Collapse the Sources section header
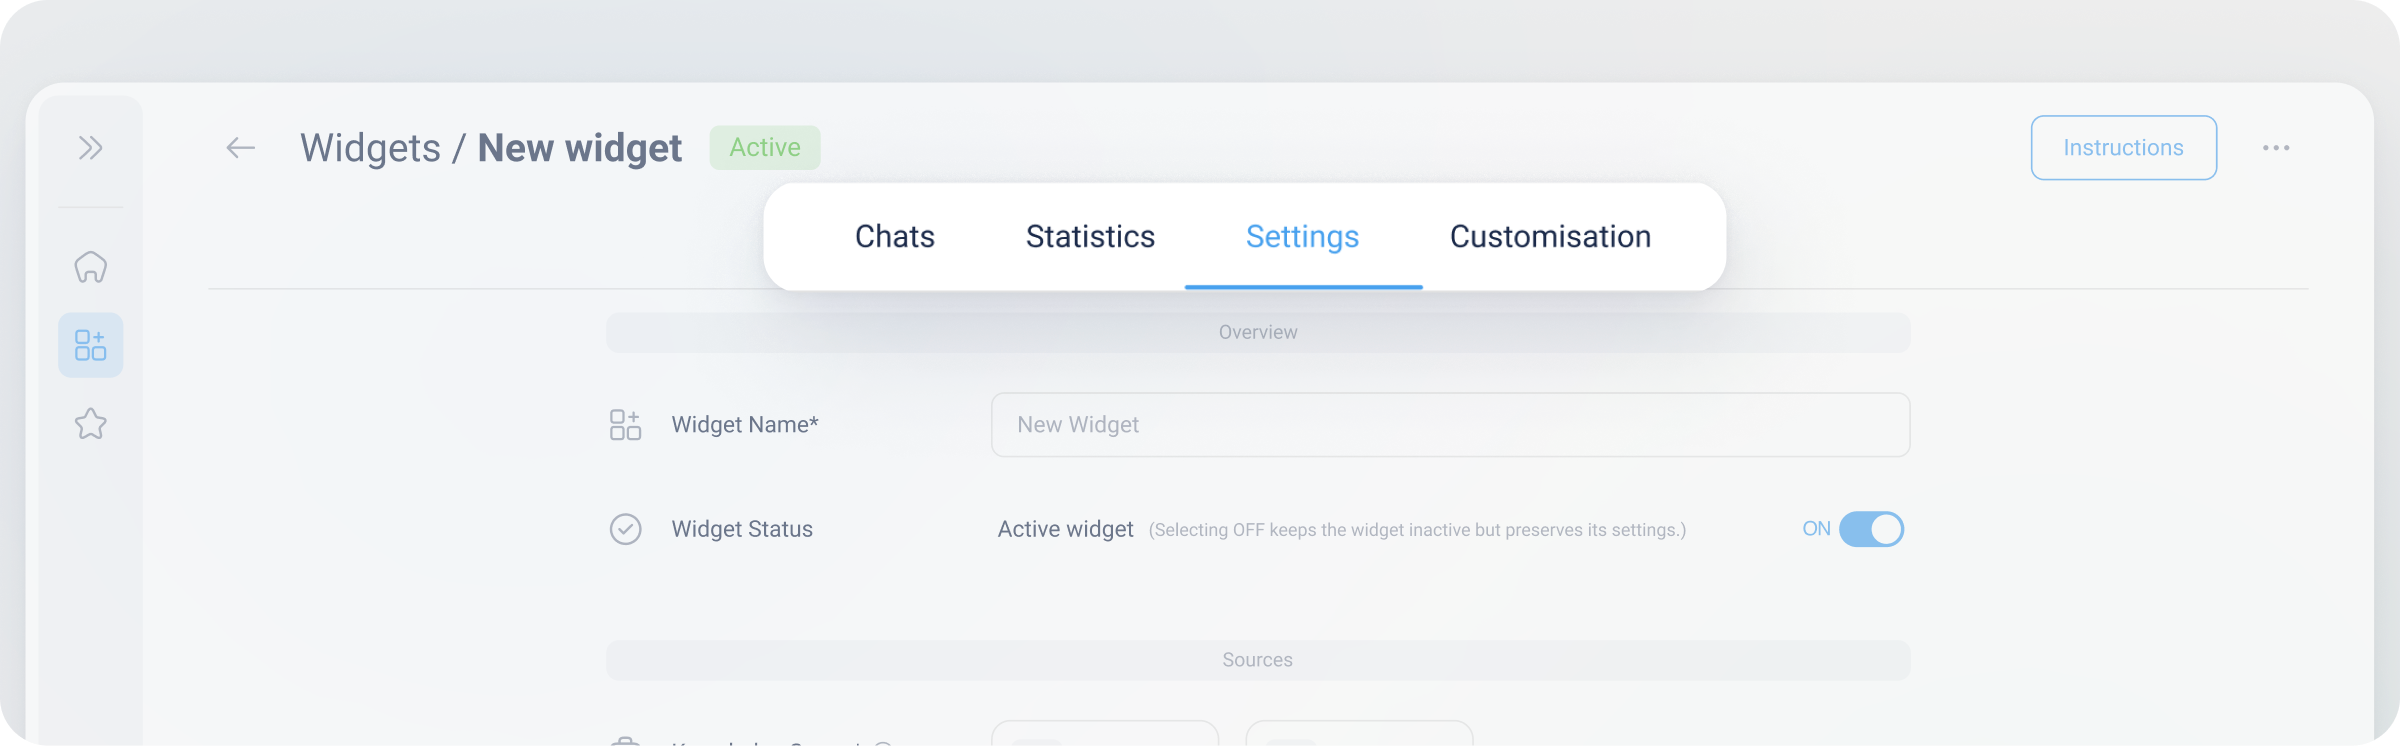2400x746 pixels. point(1258,660)
